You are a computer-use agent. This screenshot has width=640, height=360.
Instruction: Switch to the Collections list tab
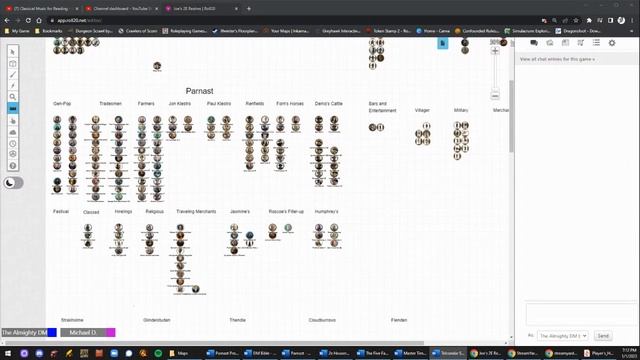[x=596, y=43]
